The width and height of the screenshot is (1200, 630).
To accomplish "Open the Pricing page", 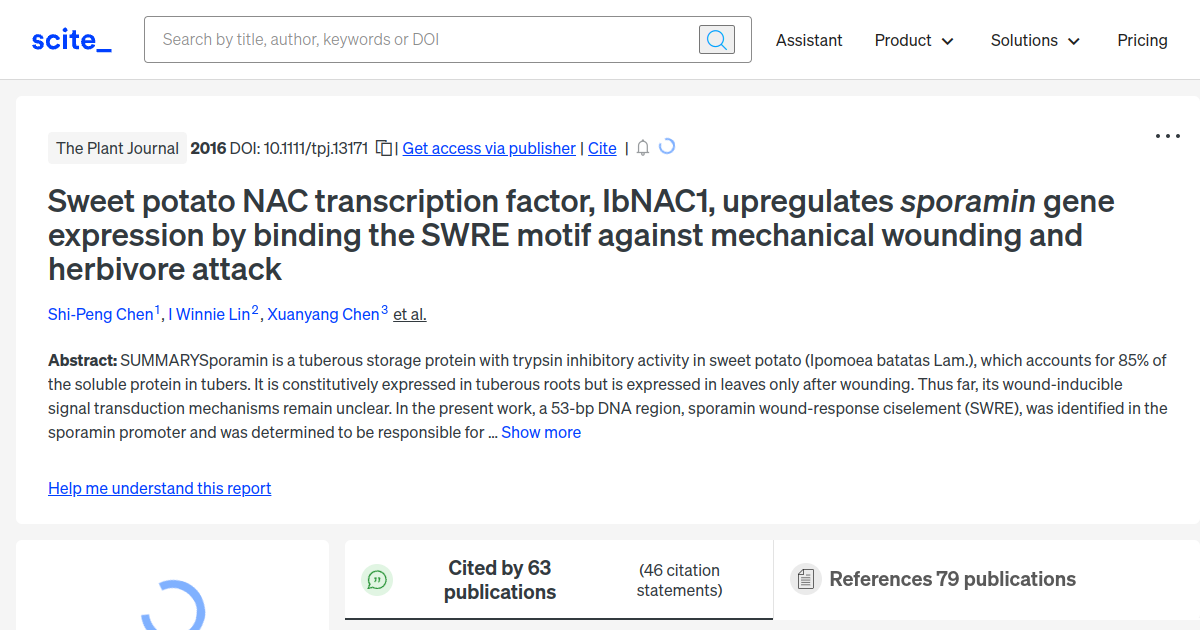I will click(x=1142, y=40).
